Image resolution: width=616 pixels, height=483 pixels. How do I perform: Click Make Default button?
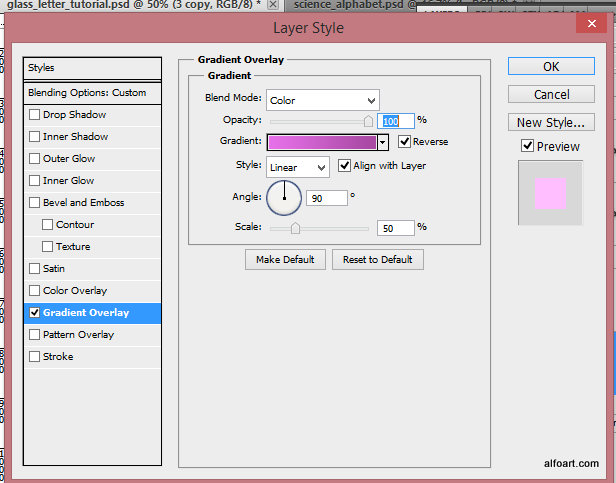point(284,259)
